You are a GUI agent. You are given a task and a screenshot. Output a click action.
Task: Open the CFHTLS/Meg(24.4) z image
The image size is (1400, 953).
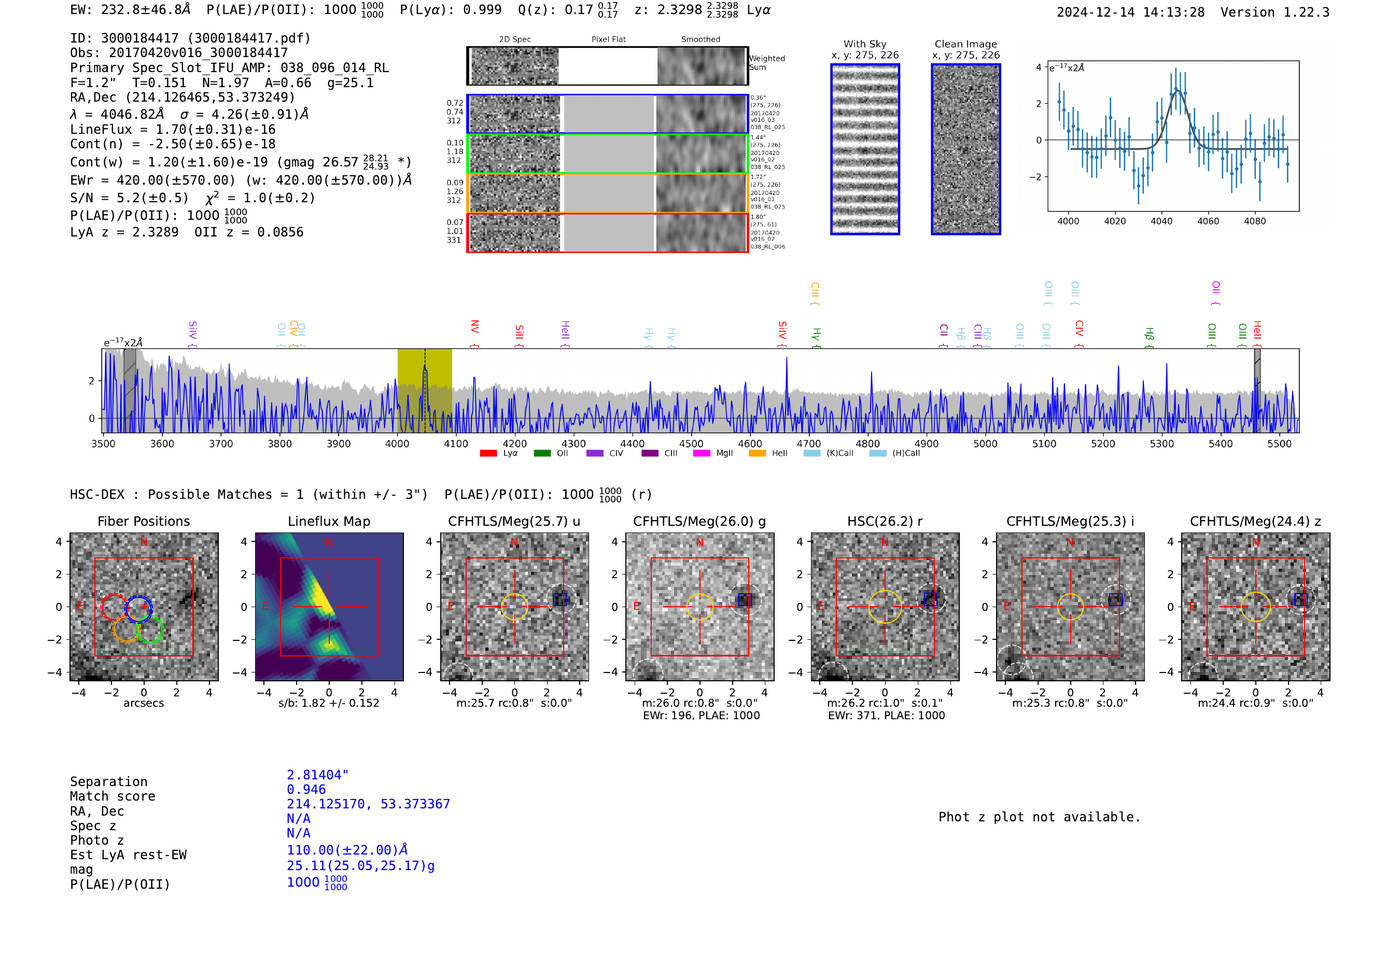[x=1256, y=607]
